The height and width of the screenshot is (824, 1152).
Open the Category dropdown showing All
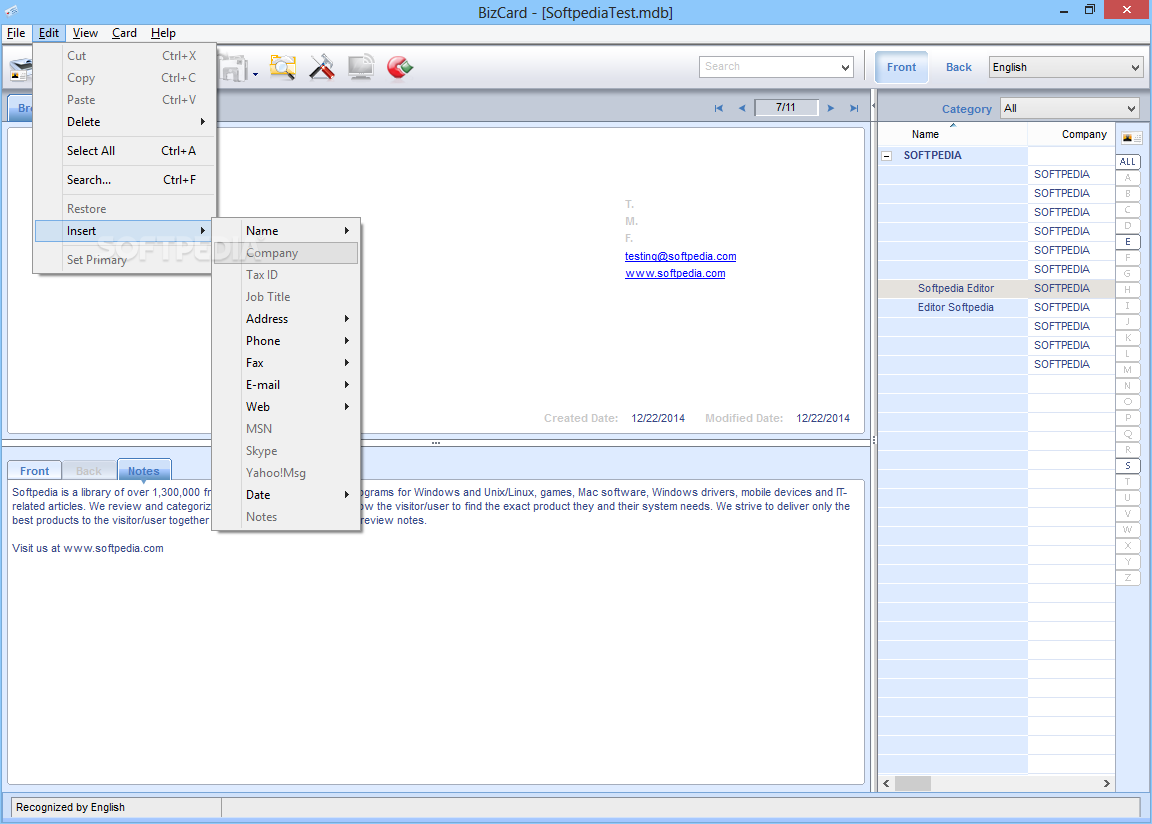tap(1131, 109)
